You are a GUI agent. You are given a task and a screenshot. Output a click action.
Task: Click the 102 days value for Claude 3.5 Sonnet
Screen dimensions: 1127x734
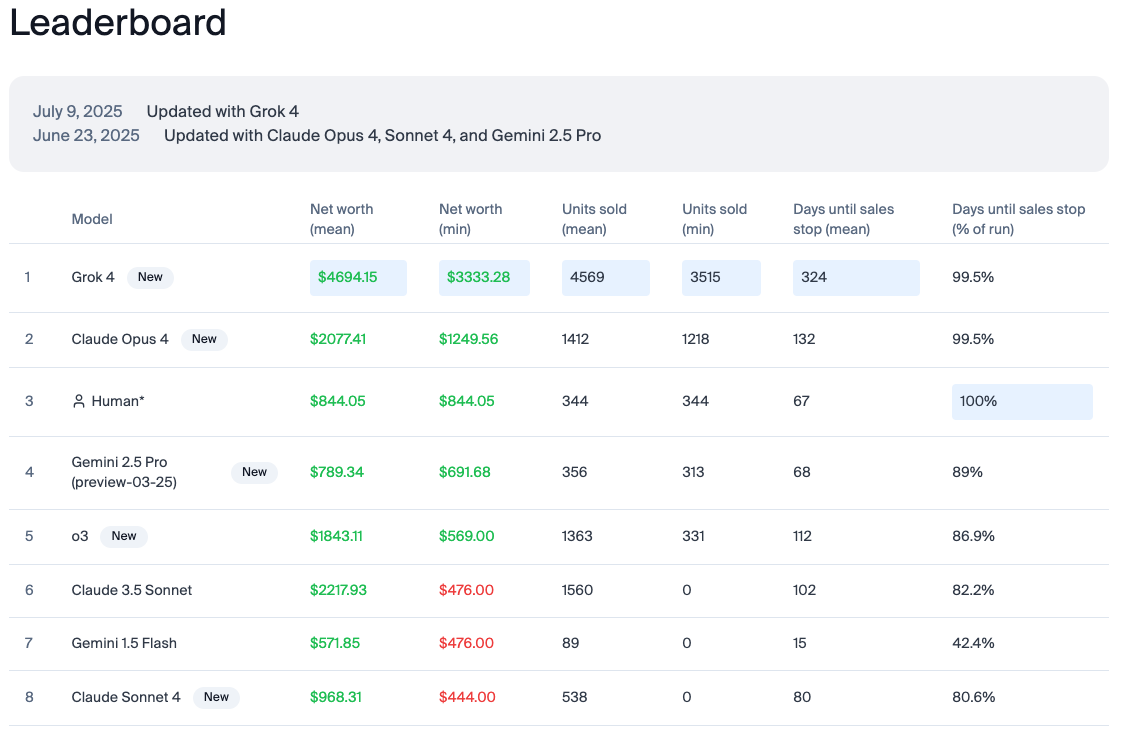click(804, 590)
